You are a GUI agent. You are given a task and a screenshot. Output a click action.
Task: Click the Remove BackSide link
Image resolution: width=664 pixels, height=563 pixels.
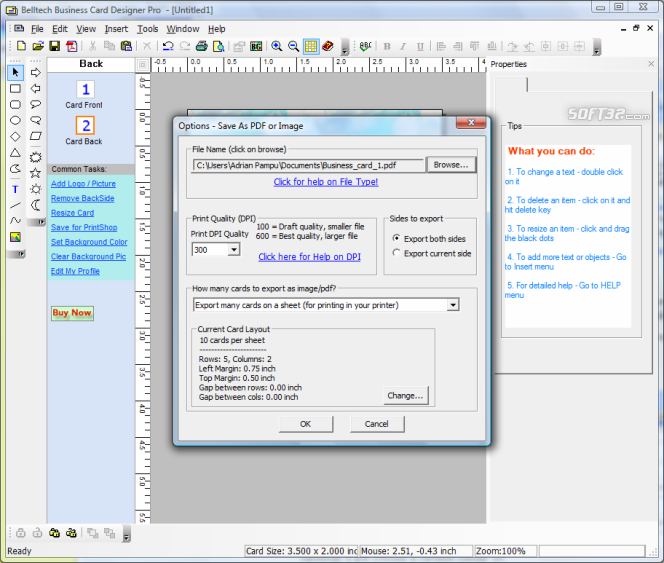coord(83,198)
